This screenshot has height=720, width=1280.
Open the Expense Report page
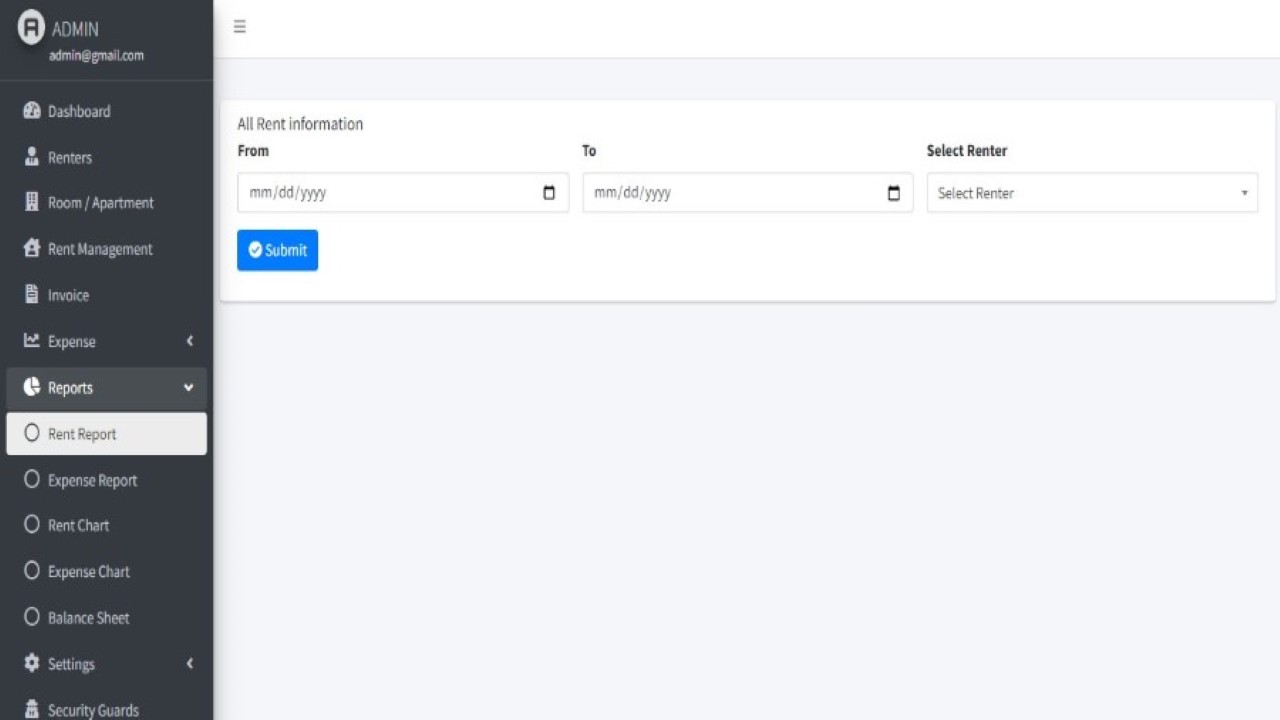click(x=92, y=480)
